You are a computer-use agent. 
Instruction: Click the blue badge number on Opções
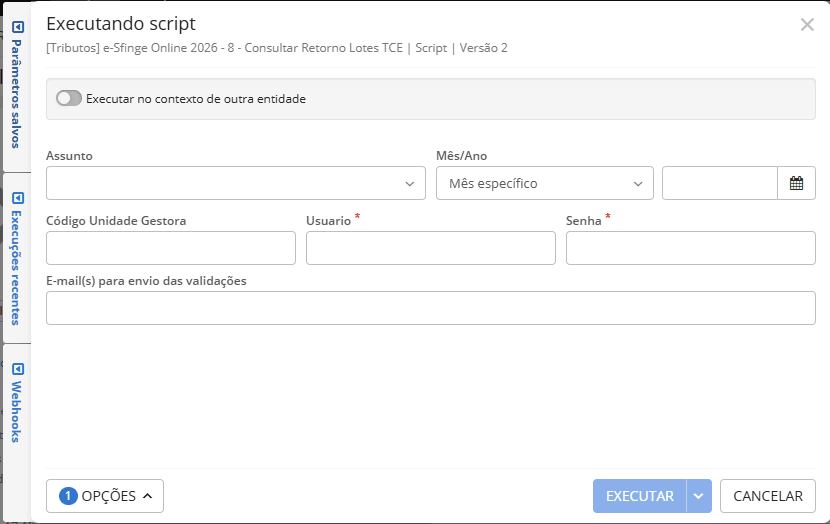68,496
